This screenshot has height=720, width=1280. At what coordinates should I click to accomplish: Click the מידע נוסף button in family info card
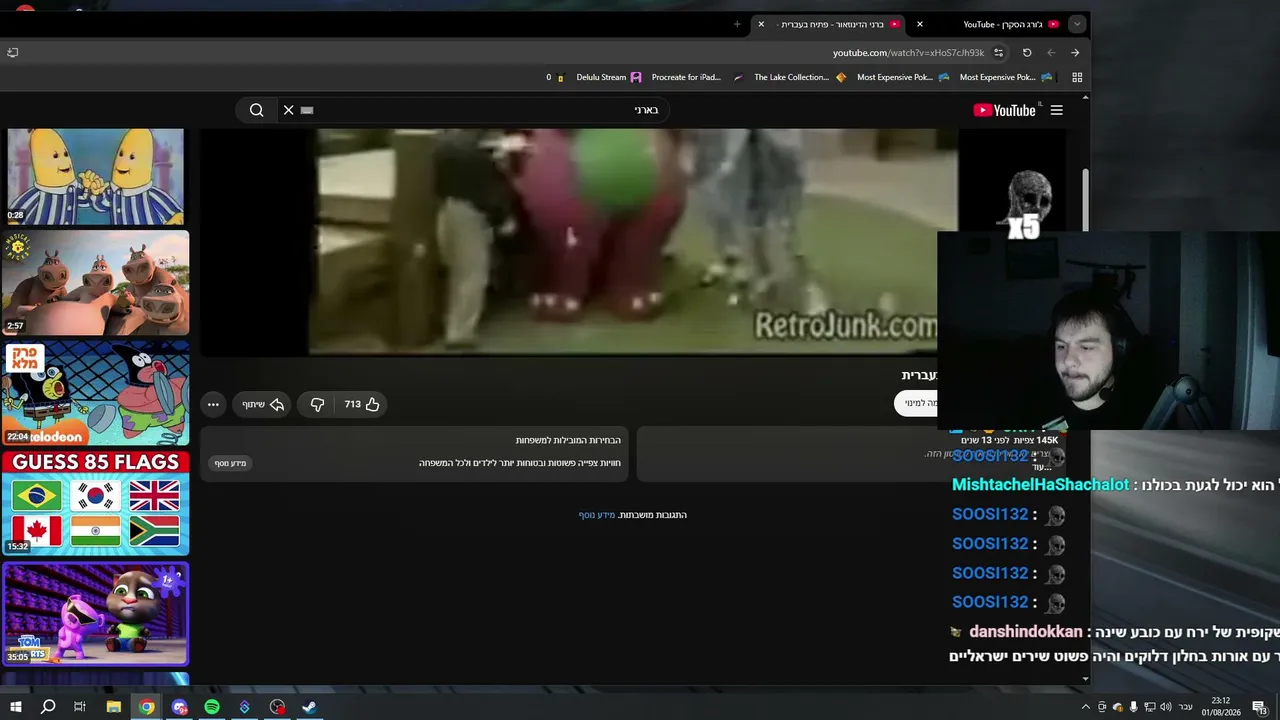coord(230,463)
